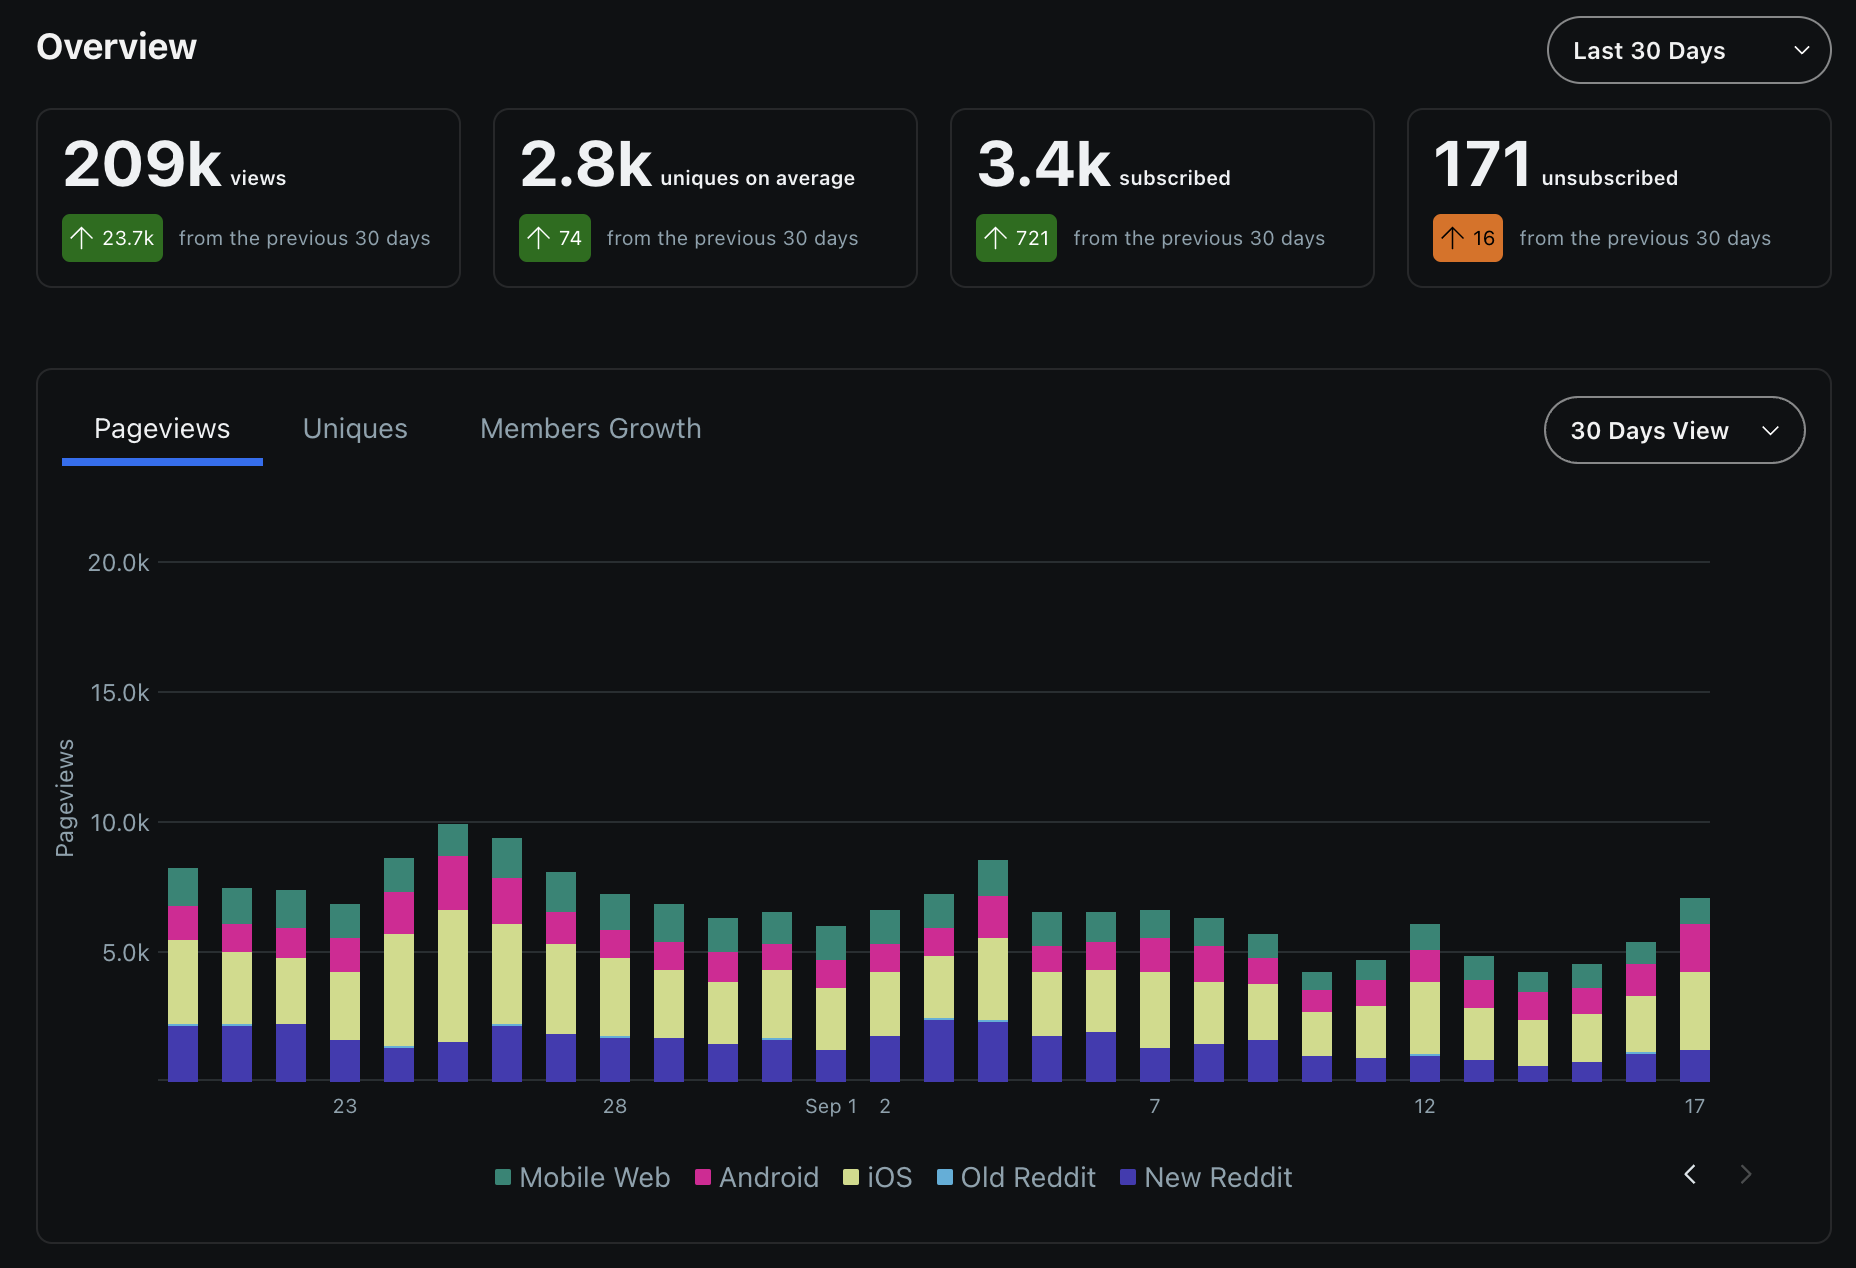Go to next chart period arrow
The image size is (1856, 1268).
(1746, 1174)
